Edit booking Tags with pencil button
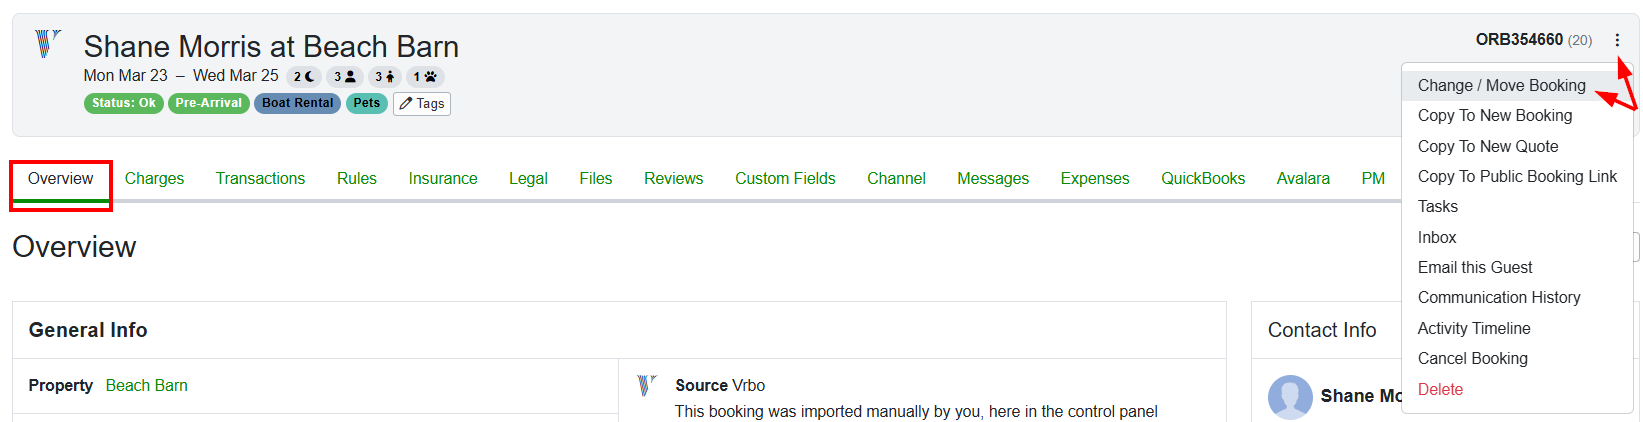 [x=422, y=104]
